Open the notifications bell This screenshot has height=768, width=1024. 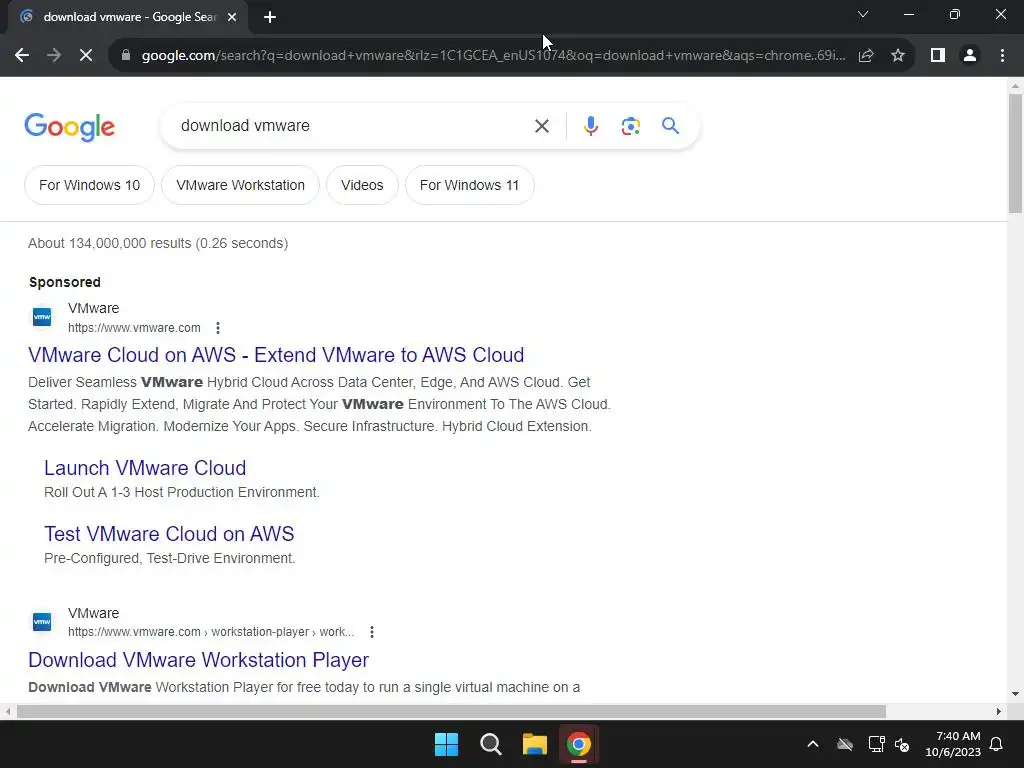point(997,744)
